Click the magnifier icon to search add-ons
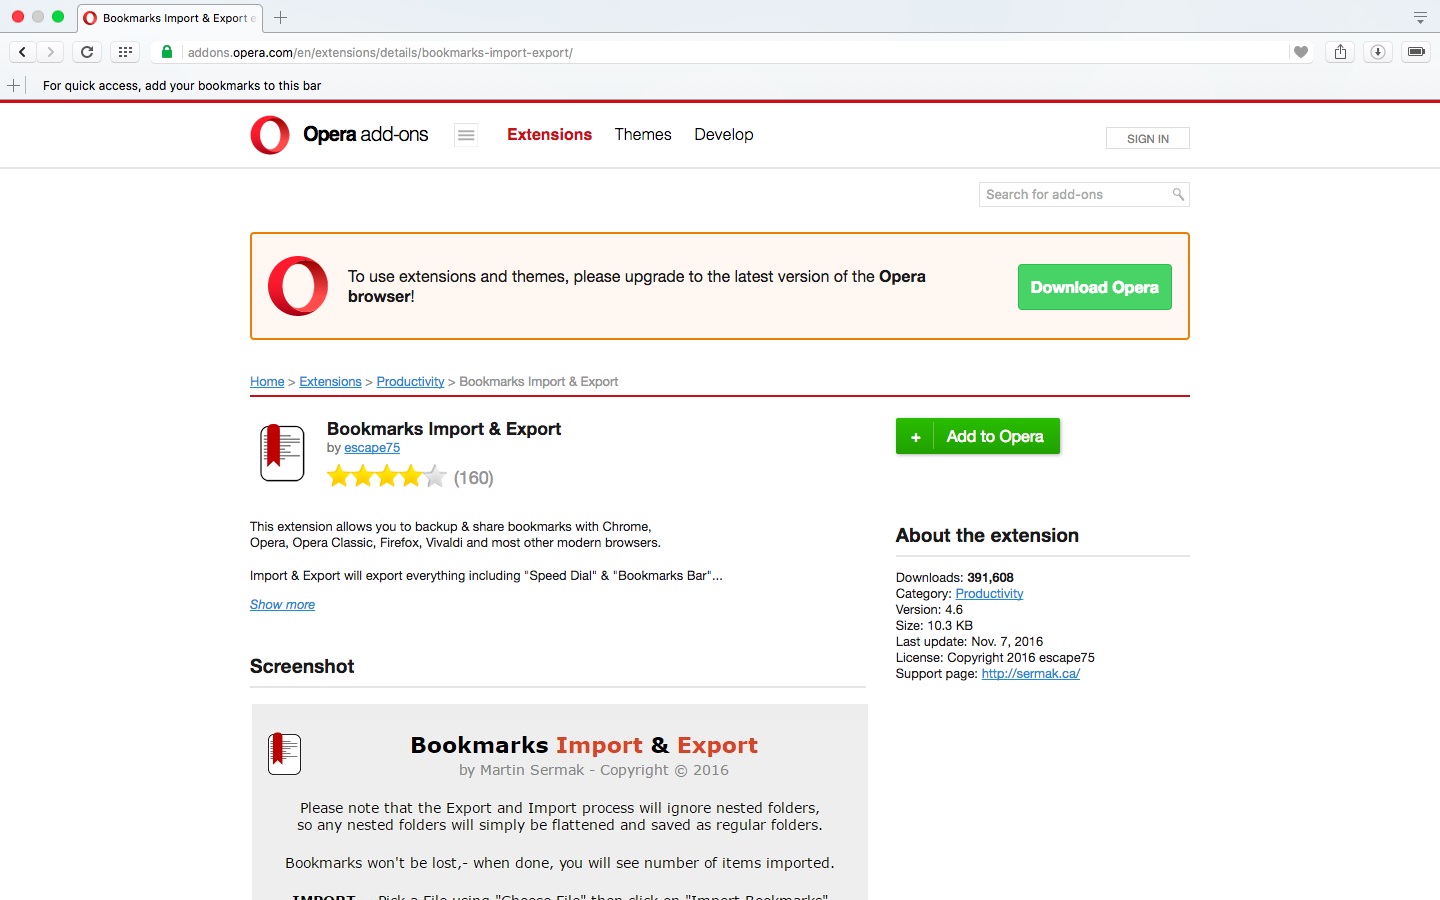 tap(1178, 194)
